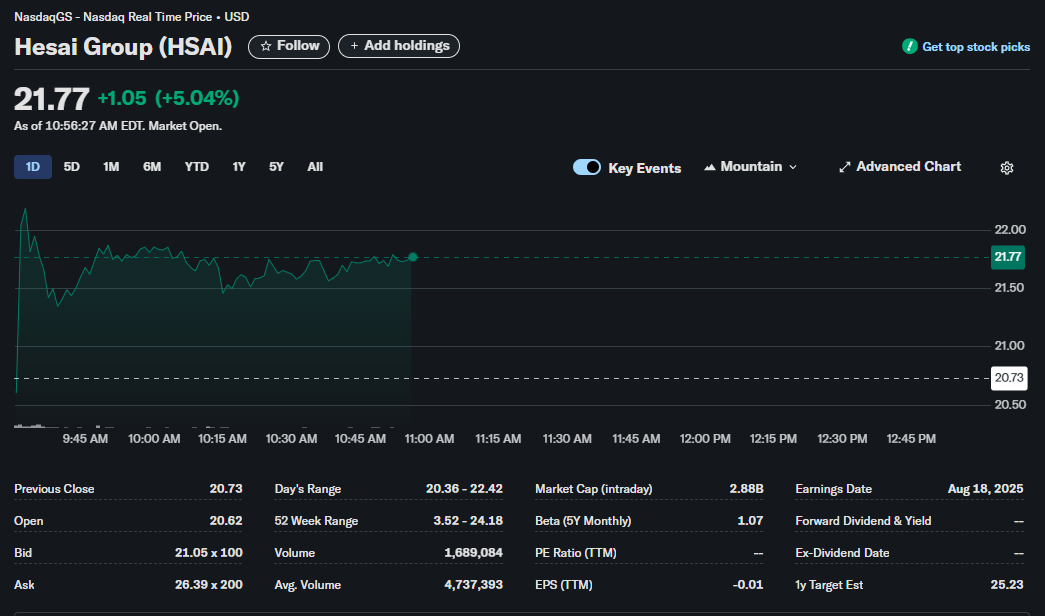Click the PE Ratio (TTM) label

(576, 553)
